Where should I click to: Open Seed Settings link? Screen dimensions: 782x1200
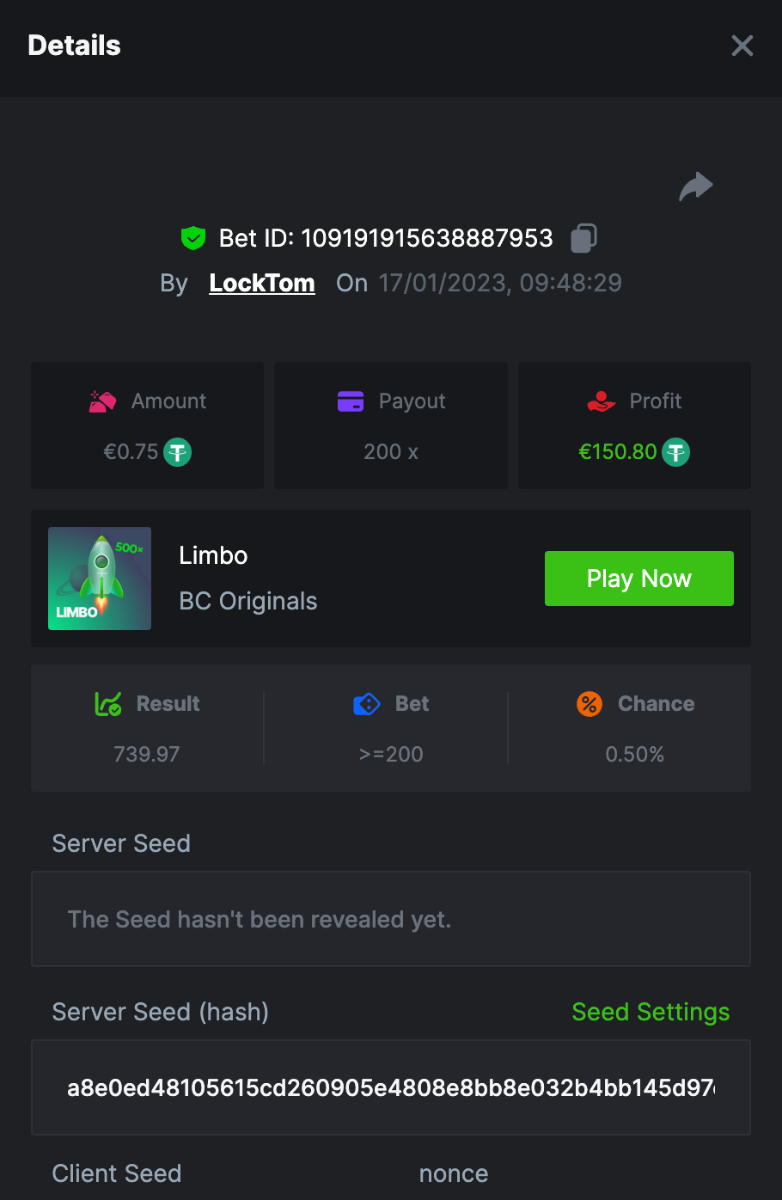(650, 1012)
